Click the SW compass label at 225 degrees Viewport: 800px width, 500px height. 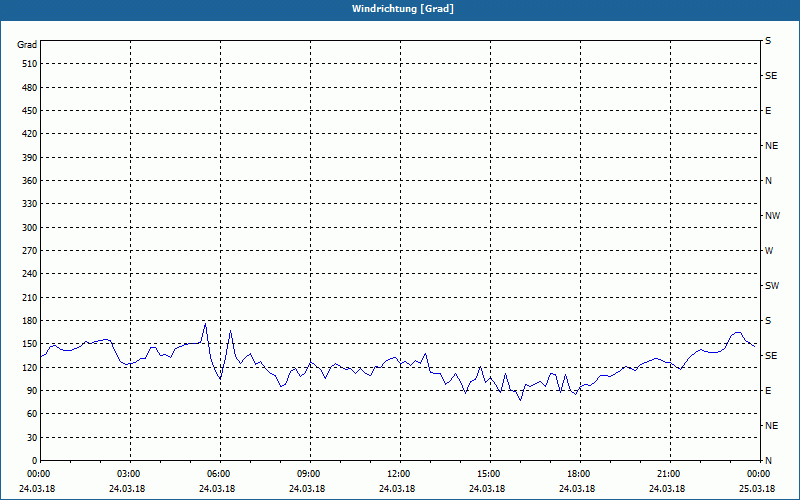tap(772, 286)
